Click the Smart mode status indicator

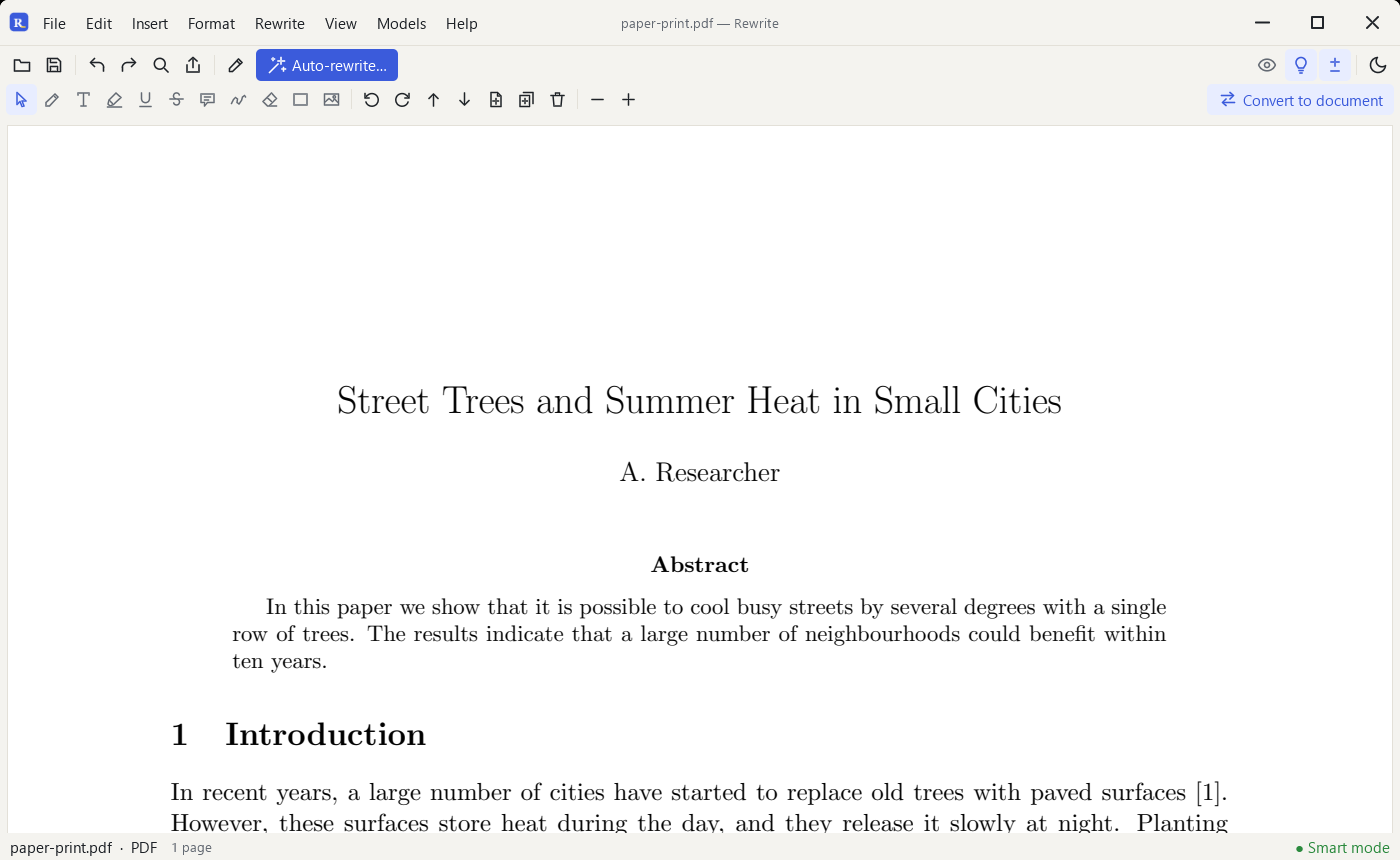pyautogui.click(x=1343, y=848)
